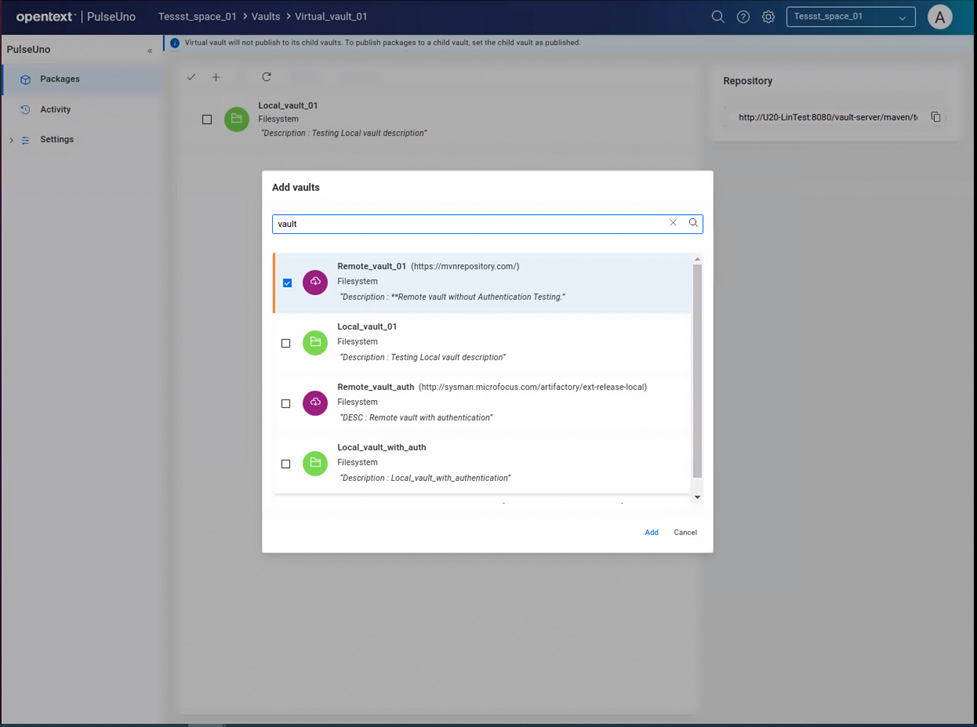Select Packages in the sidebar
The height and width of the screenshot is (727, 977).
(60, 79)
